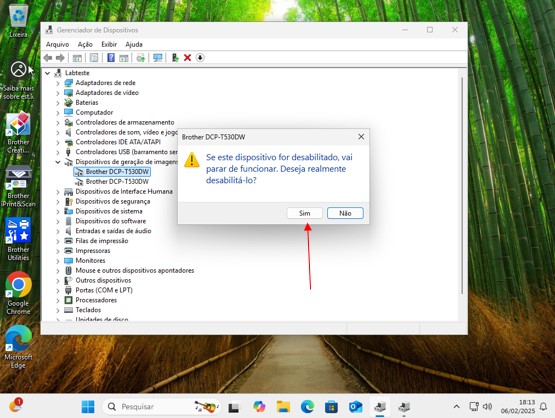Cancel with the Não button

[x=345, y=213]
